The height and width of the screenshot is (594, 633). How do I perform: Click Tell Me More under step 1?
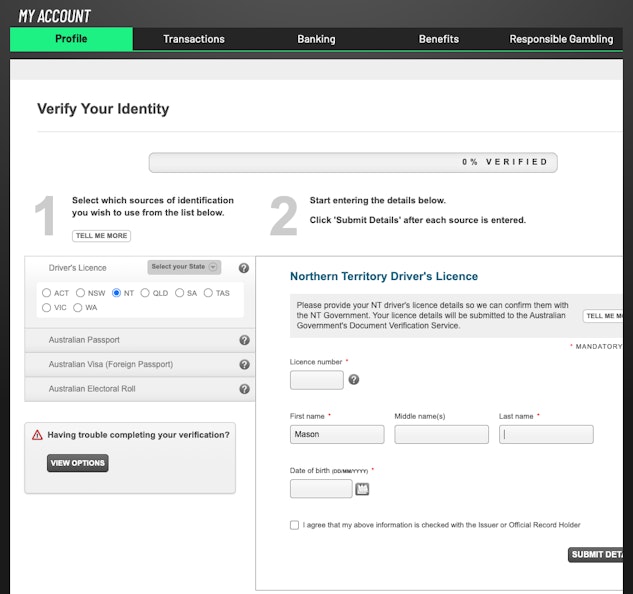[101, 236]
